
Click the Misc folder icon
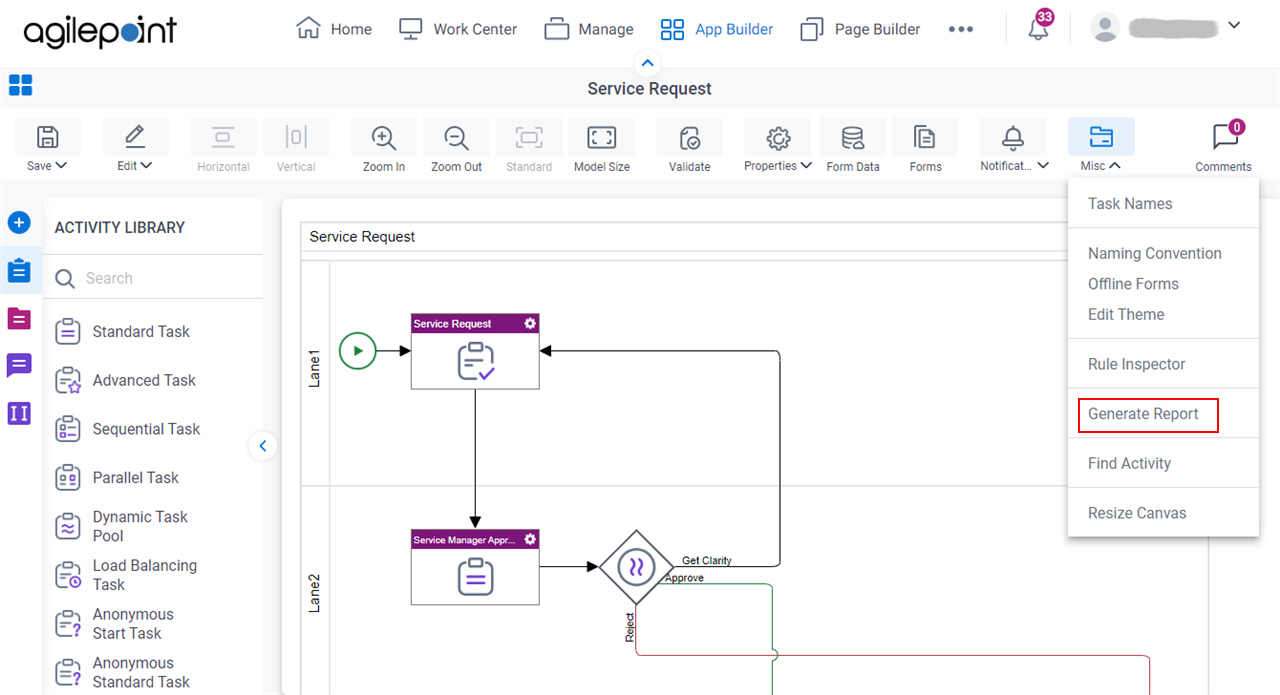(x=1101, y=137)
